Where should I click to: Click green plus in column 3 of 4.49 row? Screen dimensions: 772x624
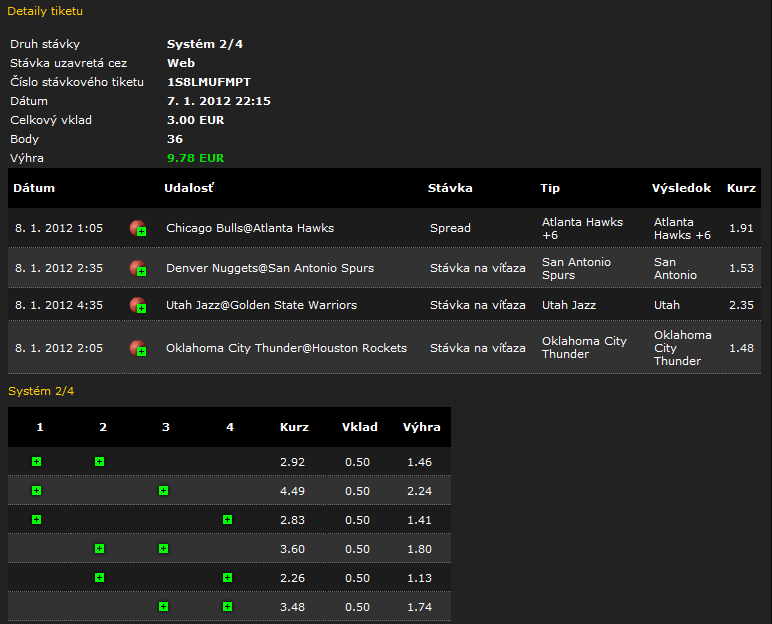point(163,491)
